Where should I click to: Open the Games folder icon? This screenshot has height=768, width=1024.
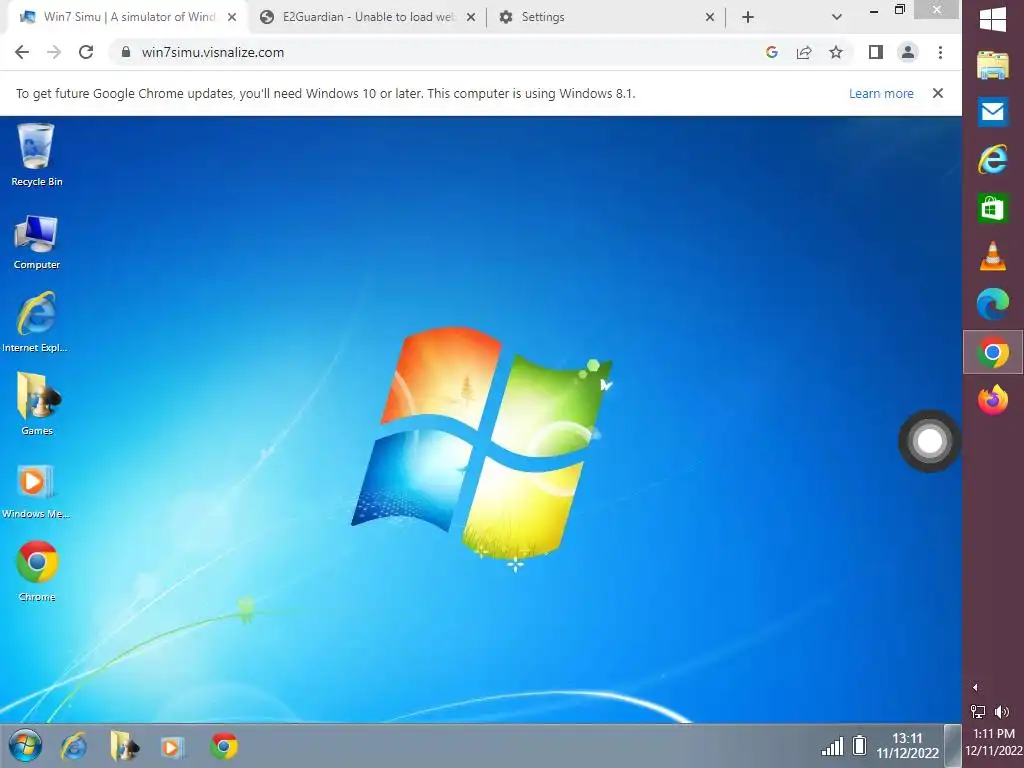[37, 404]
